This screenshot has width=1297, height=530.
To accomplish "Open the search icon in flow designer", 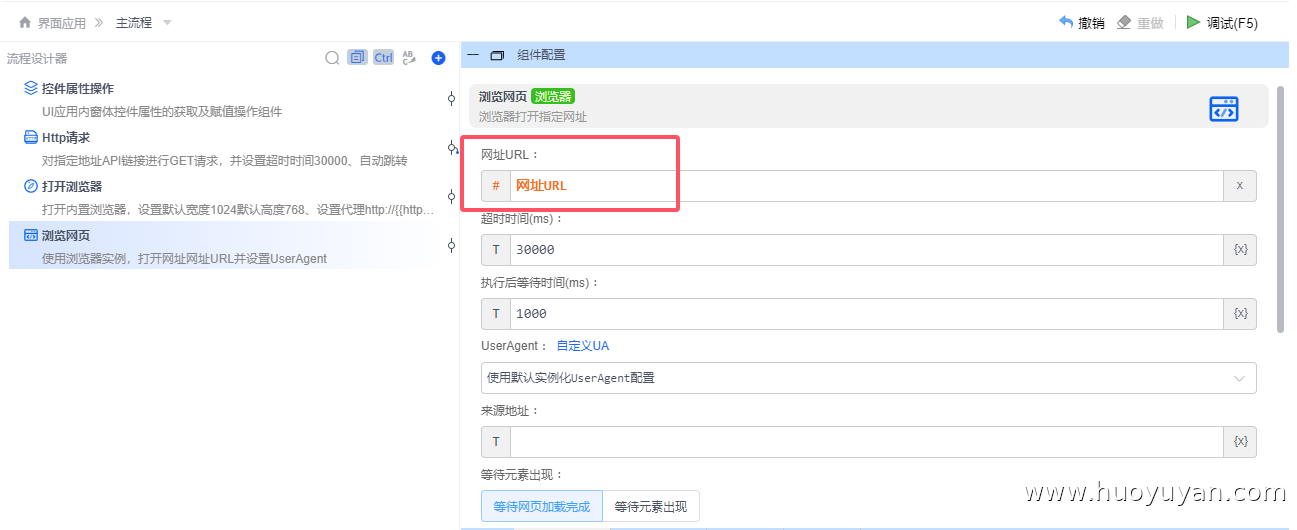I will 332,58.
